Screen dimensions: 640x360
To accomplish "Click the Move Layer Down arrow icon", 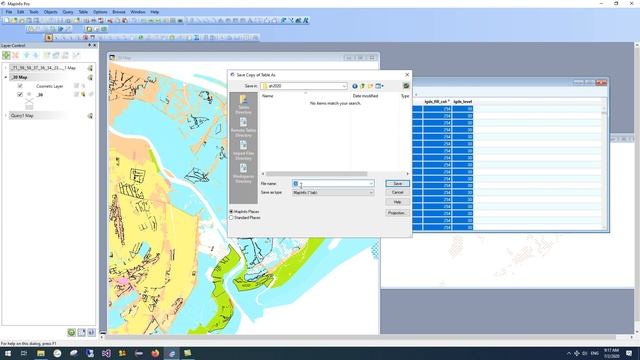I will coord(36,55).
